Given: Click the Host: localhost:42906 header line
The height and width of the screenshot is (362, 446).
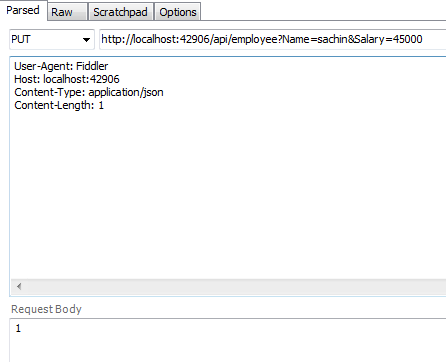Looking at the screenshot, I should [67, 79].
